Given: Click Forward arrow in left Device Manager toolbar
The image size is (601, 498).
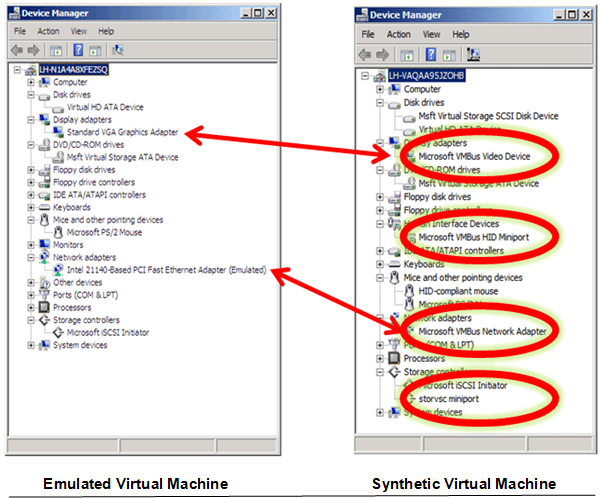Looking at the screenshot, I should (33, 50).
